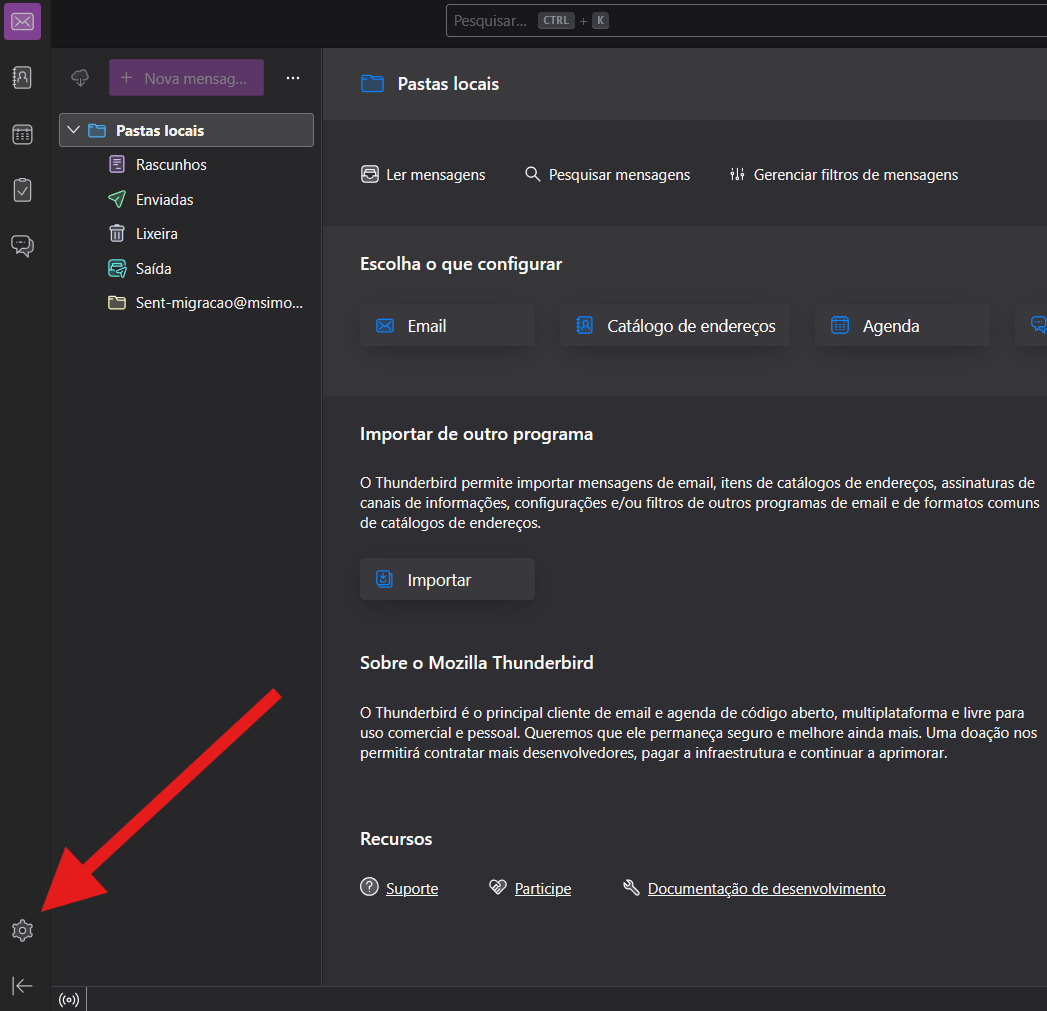Open the Chat sidebar icon

pyautogui.click(x=22, y=246)
